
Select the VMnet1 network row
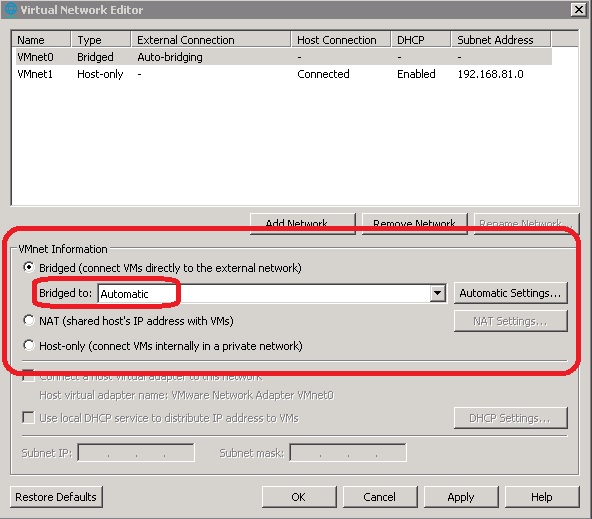point(283,74)
